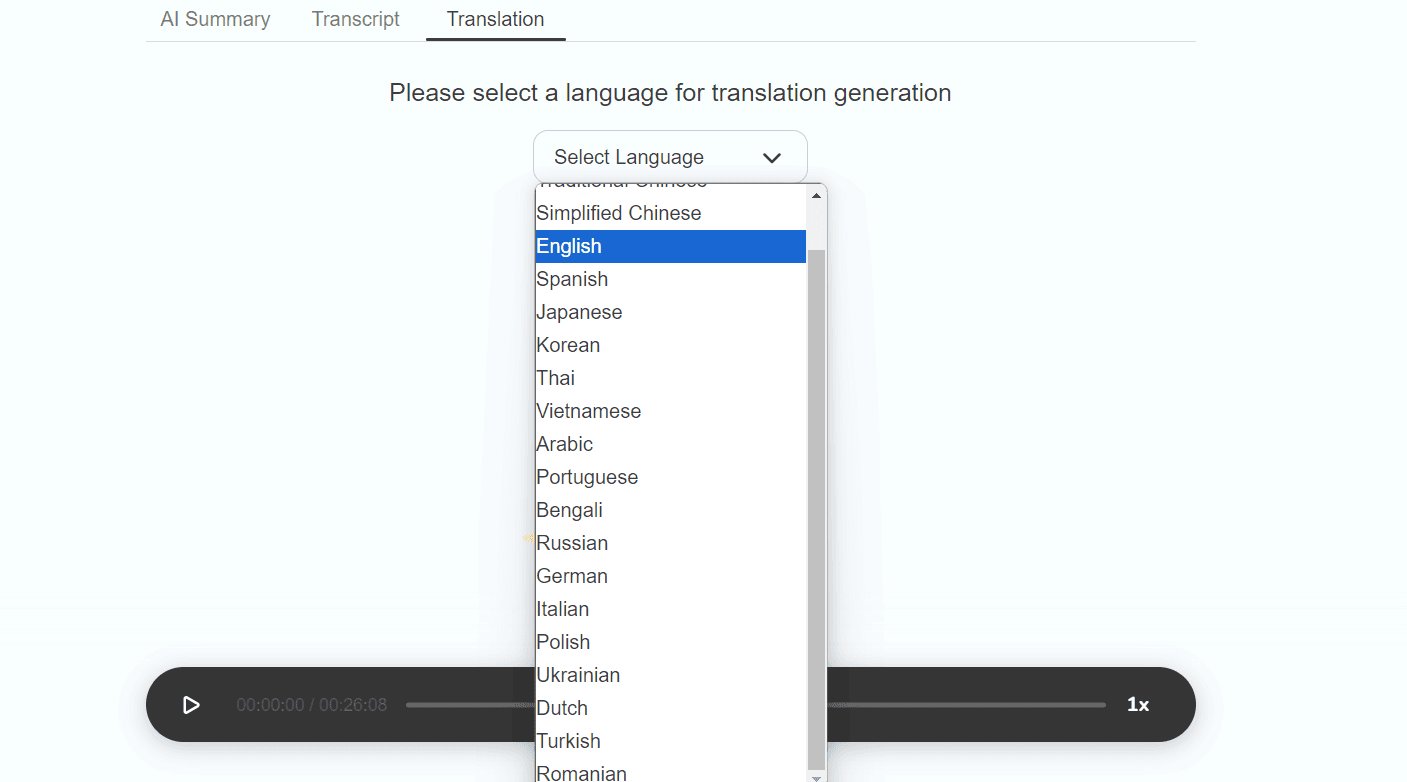Viewport: 1407px width, 782px height.
Task: Select English in the language list
Action: tap(569, 246)
